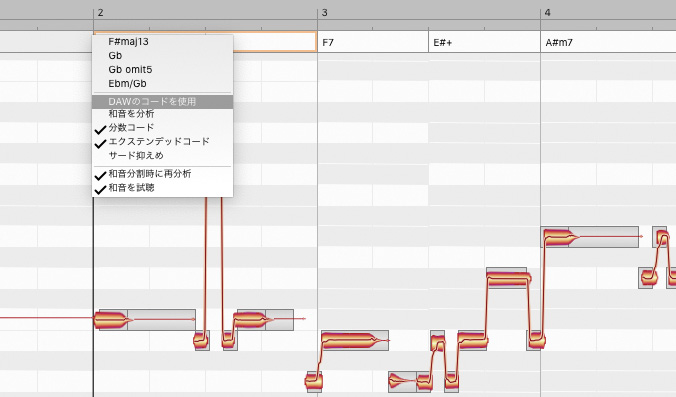Jump to bar 3 in ruler
Viewport: 676px width, 397px height.
coord(325,13)
